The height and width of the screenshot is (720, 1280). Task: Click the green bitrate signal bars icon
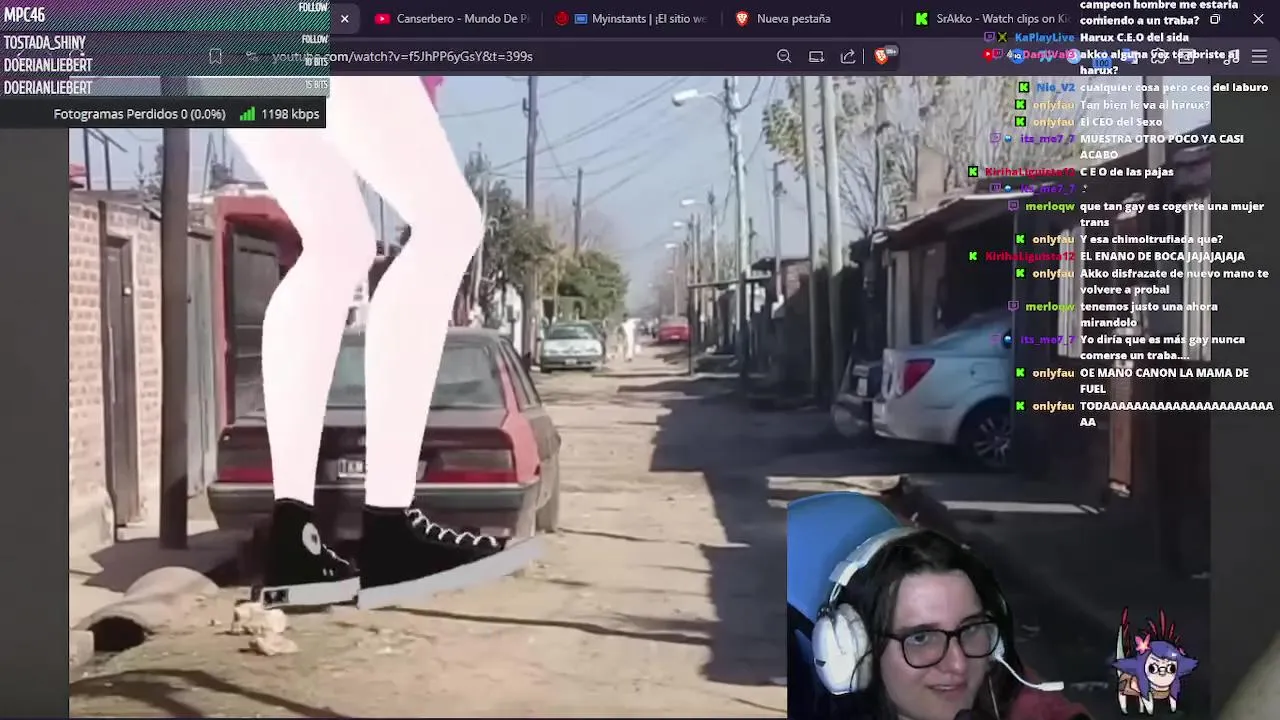pyautogui.click(x=247, y=114)
